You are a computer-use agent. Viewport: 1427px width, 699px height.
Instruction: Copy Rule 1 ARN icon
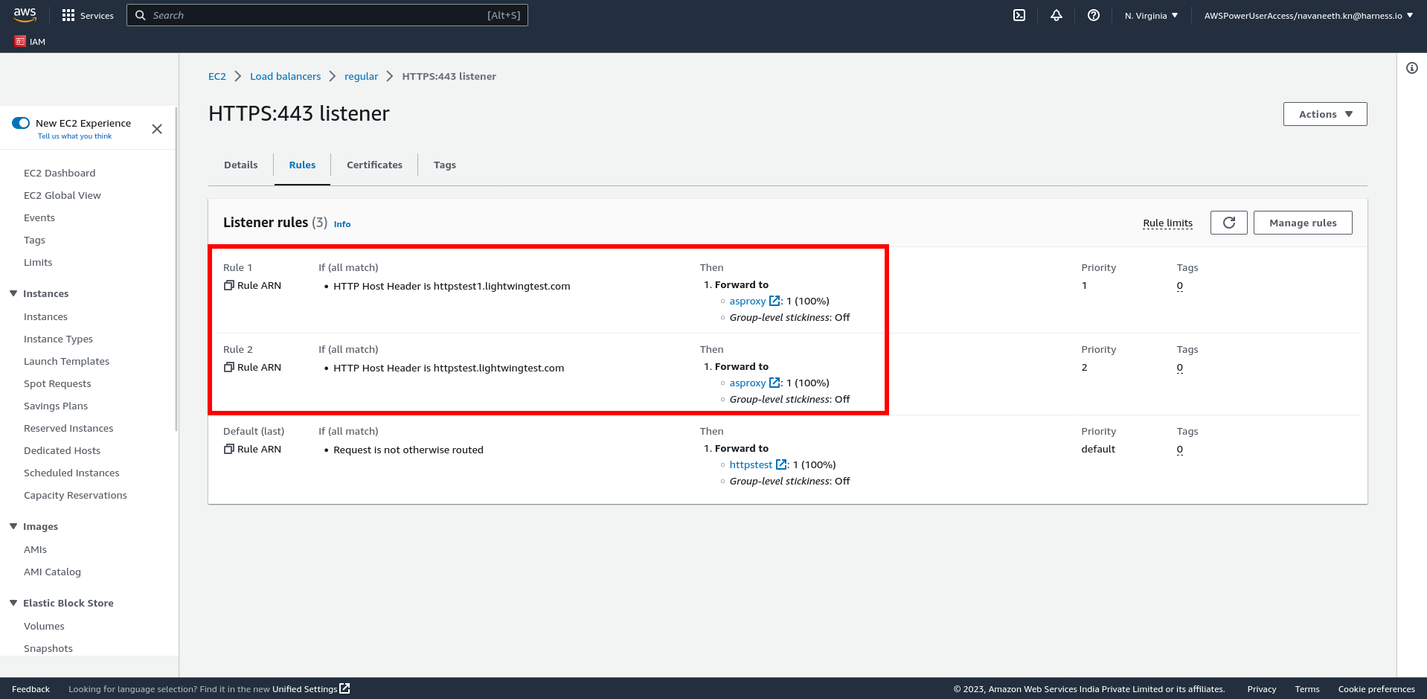229,286
